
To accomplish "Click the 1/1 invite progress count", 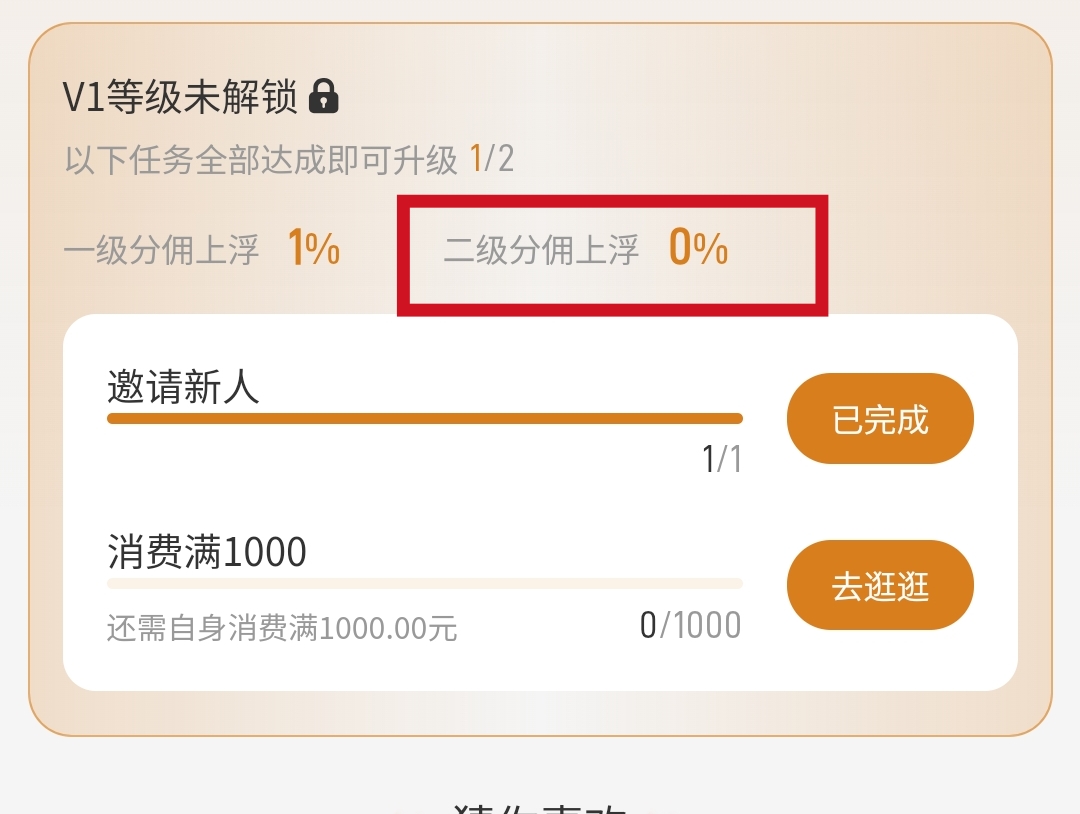I will coord(722,459).
